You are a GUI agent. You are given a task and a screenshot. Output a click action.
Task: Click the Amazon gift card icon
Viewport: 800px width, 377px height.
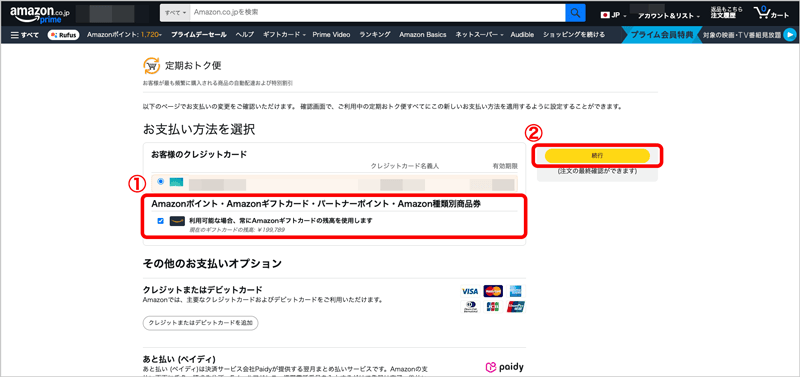[x=177, y=221]
